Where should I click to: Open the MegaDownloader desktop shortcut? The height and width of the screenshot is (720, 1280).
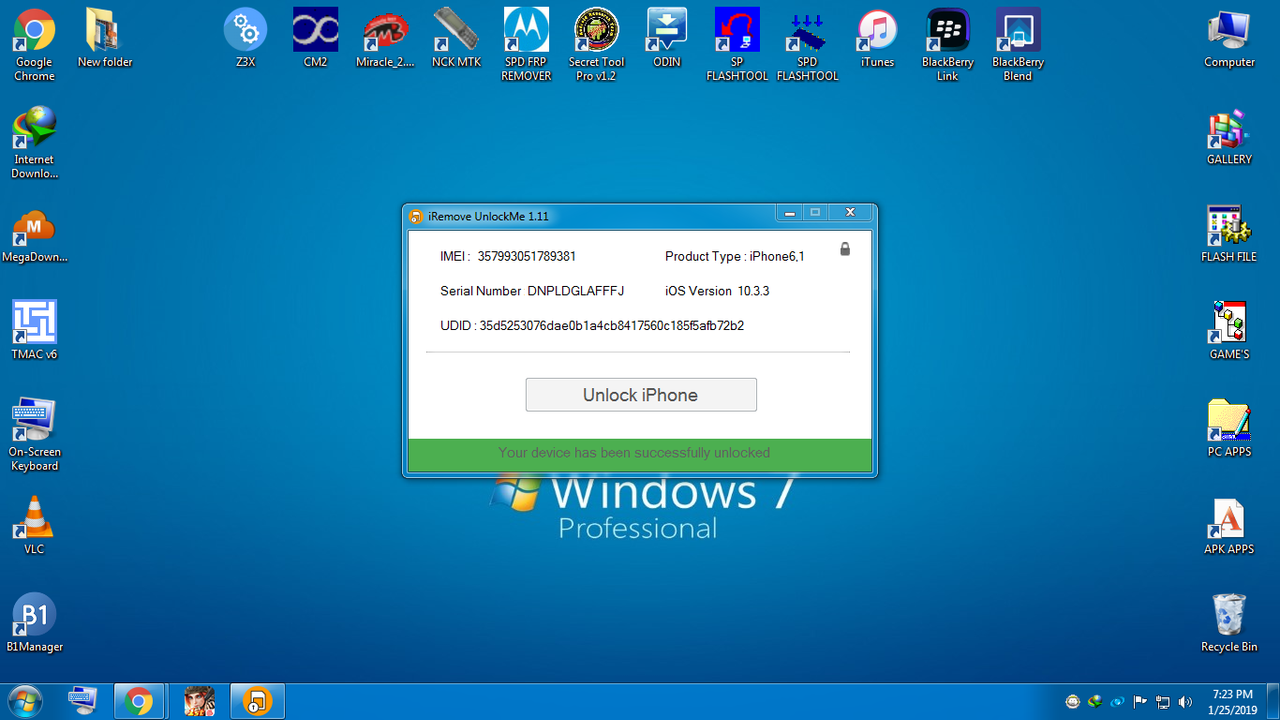(34, 235)
